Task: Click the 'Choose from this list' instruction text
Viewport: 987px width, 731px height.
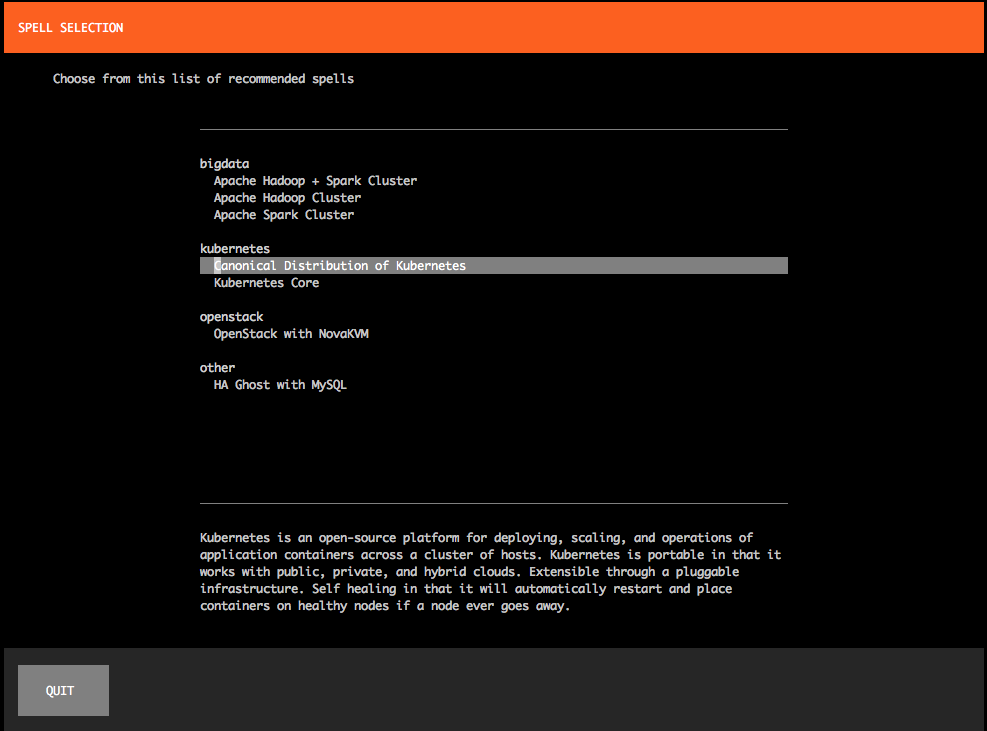Action: pos(203,79)
